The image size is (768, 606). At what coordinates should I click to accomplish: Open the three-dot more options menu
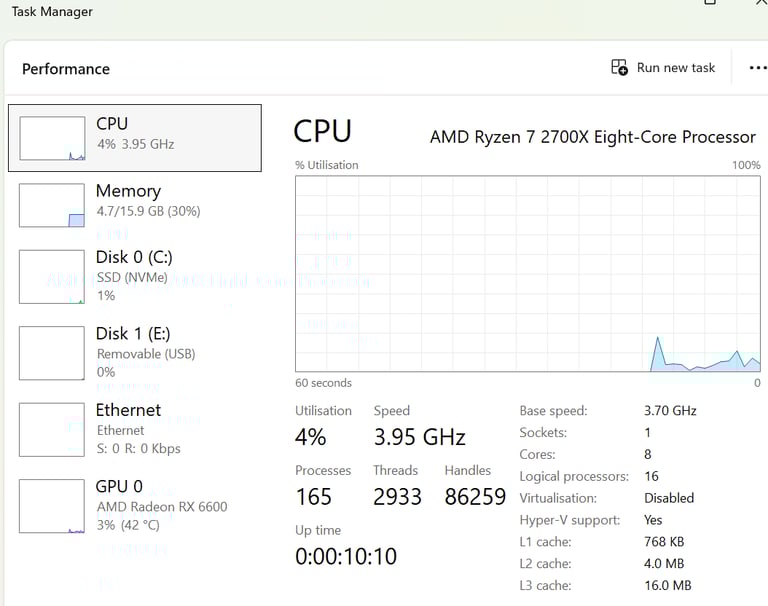click(758, 68)
